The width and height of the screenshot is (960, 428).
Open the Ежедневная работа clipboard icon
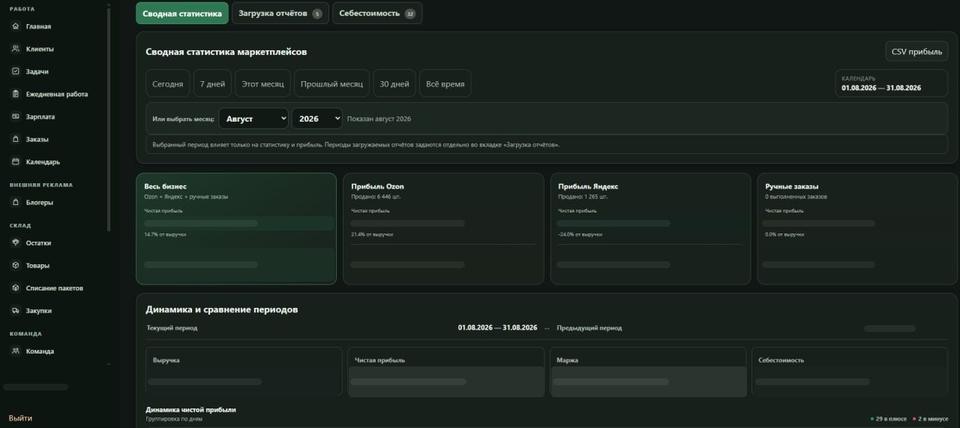(16, 94)
